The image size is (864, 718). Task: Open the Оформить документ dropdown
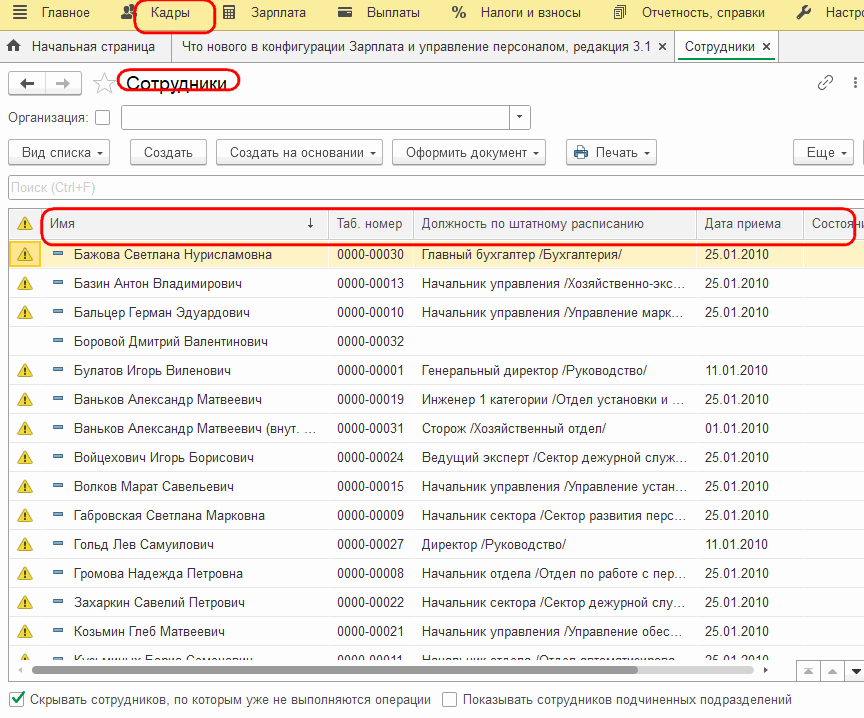pyautogui.click(x=469, y=153)
